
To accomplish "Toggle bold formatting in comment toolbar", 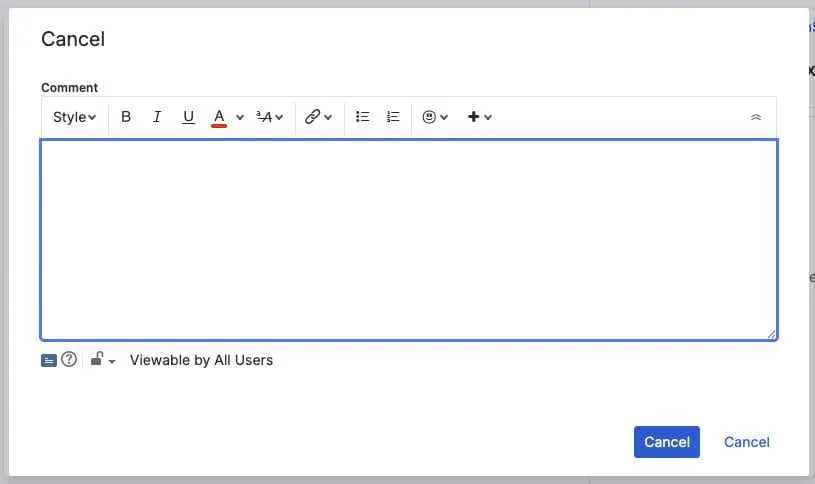I will pyautogui.click(x=126, y=117).
